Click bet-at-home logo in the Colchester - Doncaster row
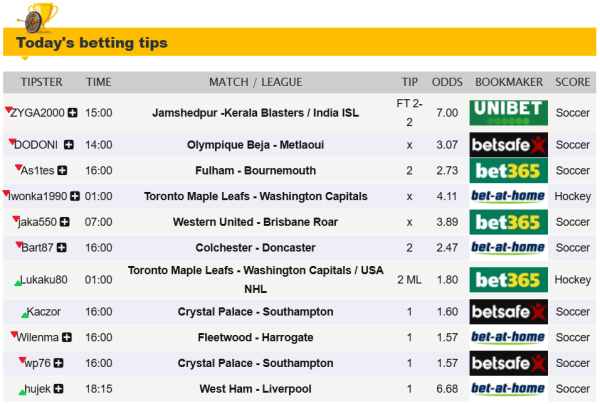The width and height of the screenshot is (600, 404). point(508,247)
